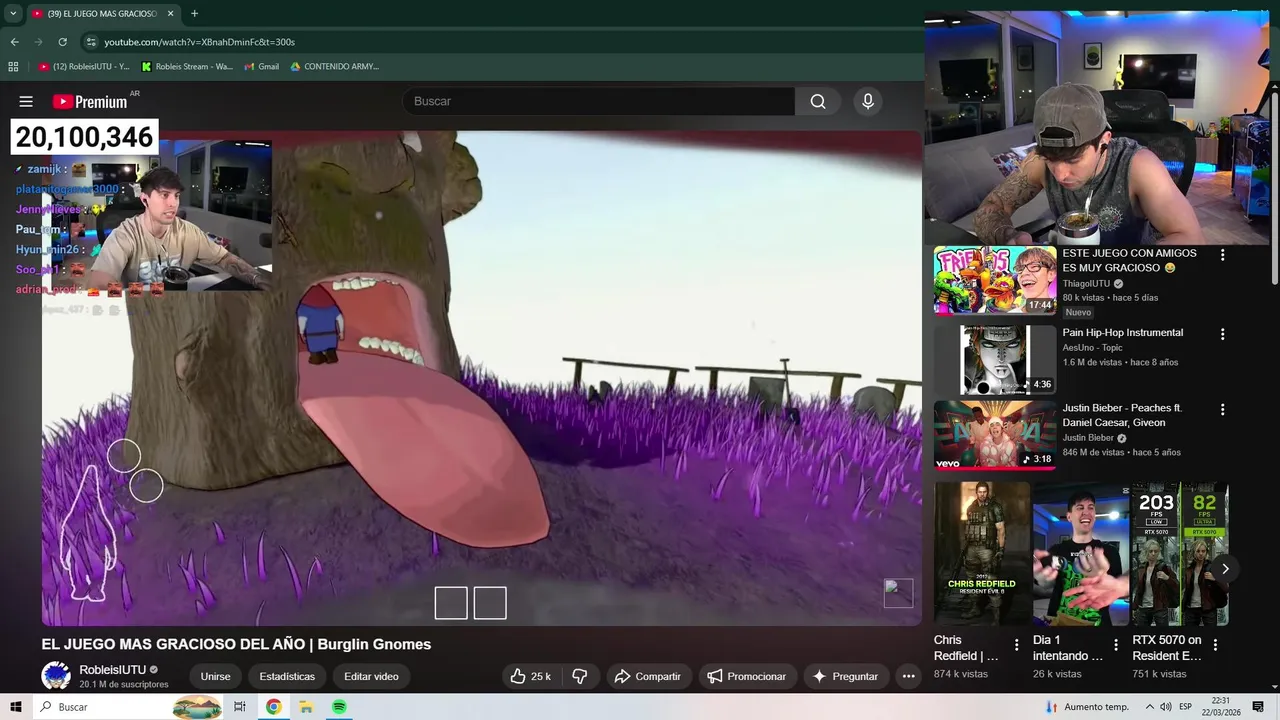Screen dimensions: 1280x720
Task: Open the tab search dropdown arrow
Action: pos(13,14)
